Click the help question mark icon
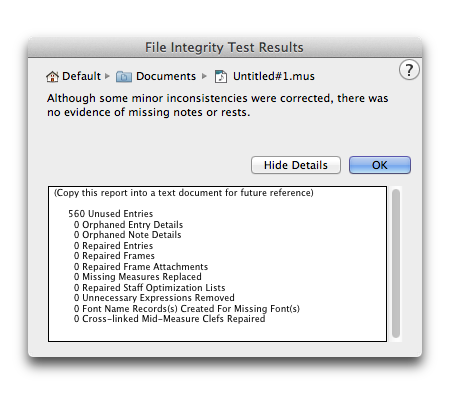Screen dimensions: 450x393 [409, 70]
